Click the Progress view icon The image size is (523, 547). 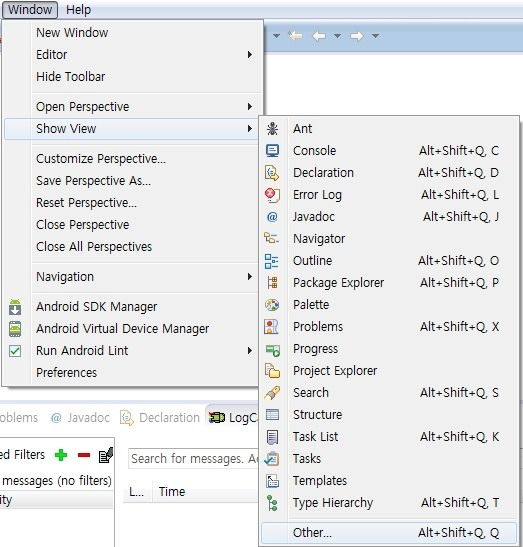[272, 350]
